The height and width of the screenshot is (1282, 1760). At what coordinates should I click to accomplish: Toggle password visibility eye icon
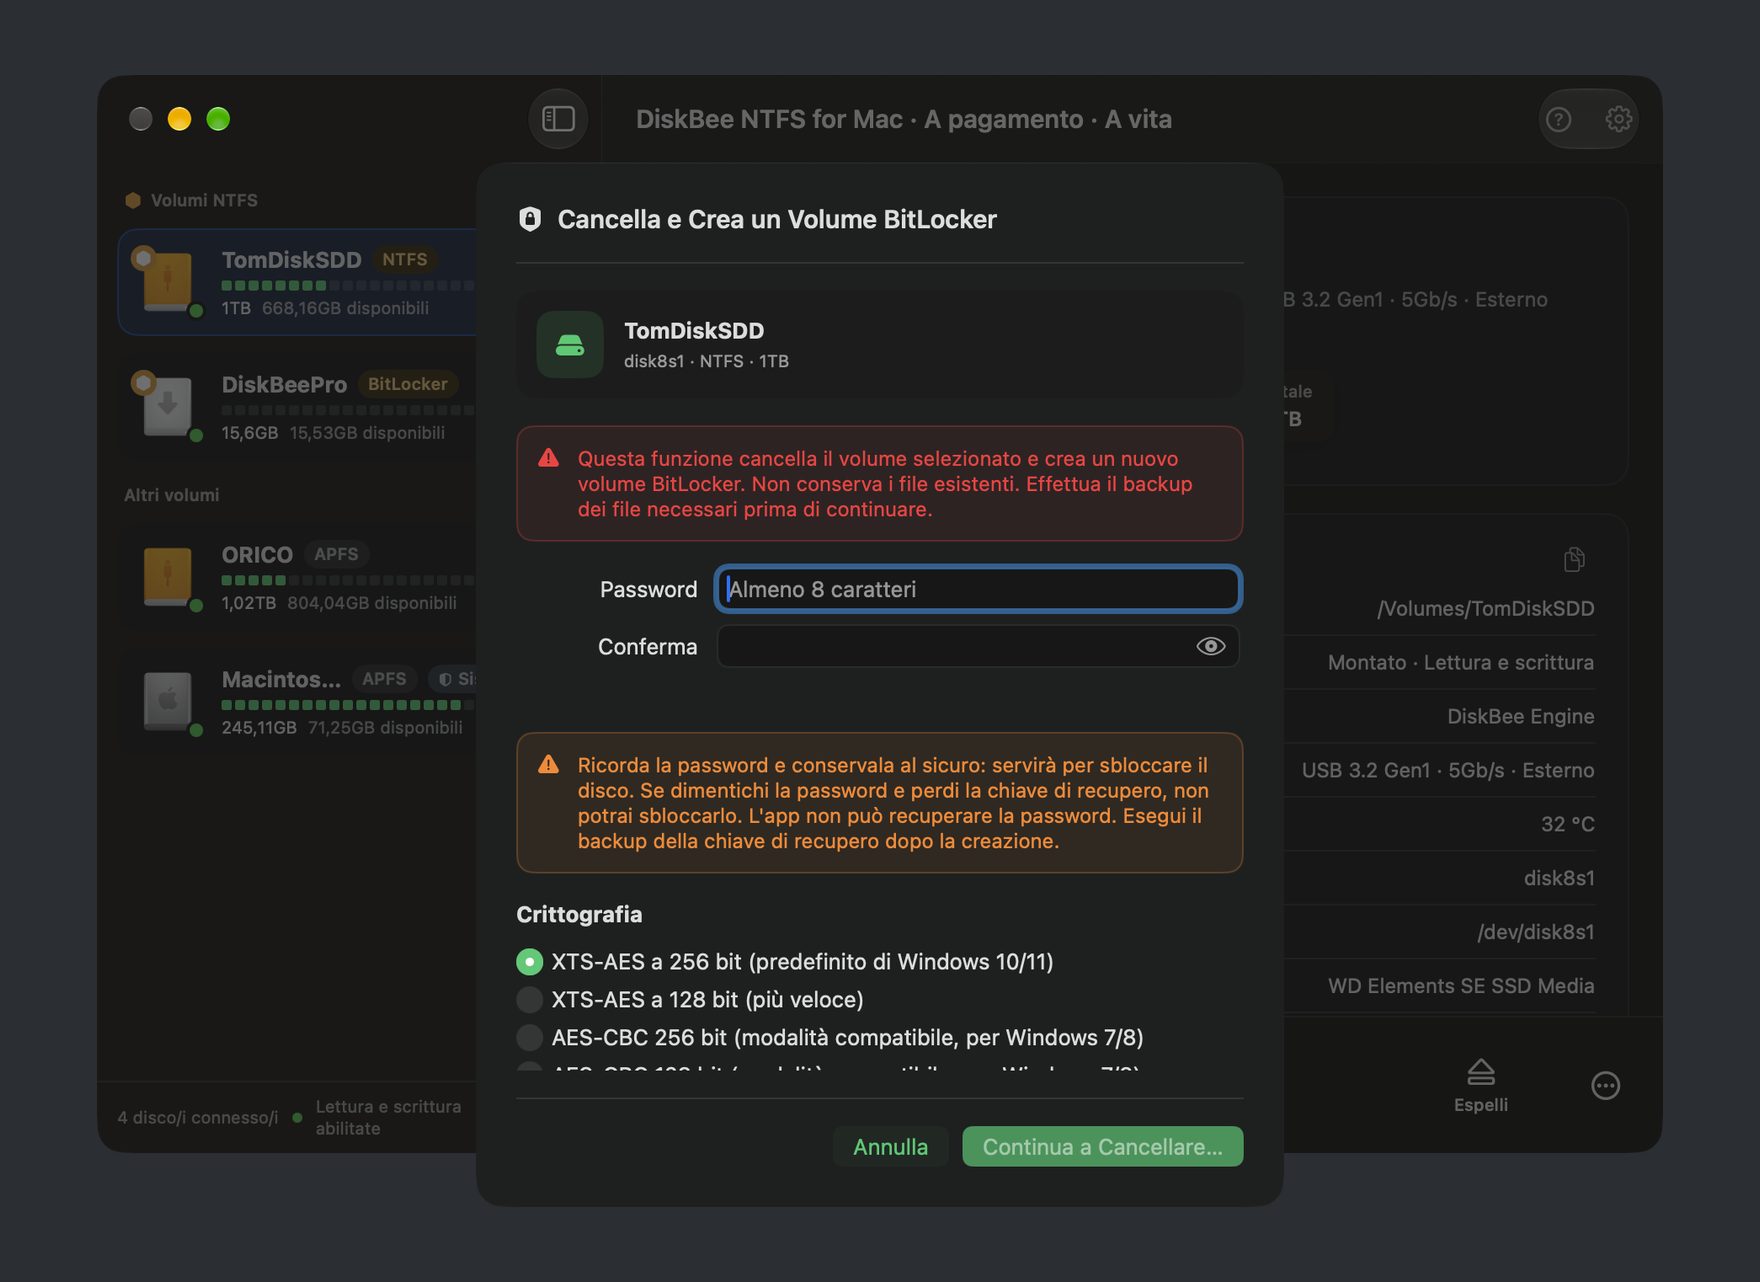click(1210, 646)
